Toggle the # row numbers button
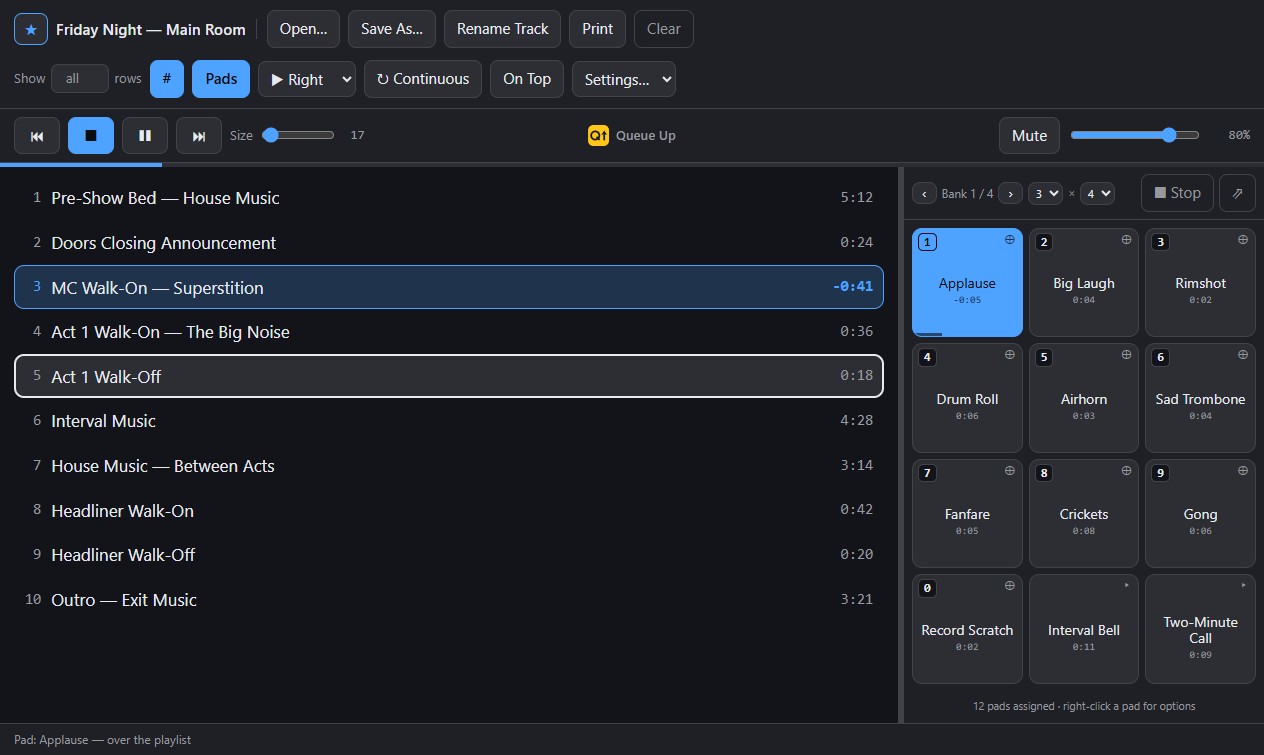Viewport: 1264px width, 755px height. [x=167, y=79]
